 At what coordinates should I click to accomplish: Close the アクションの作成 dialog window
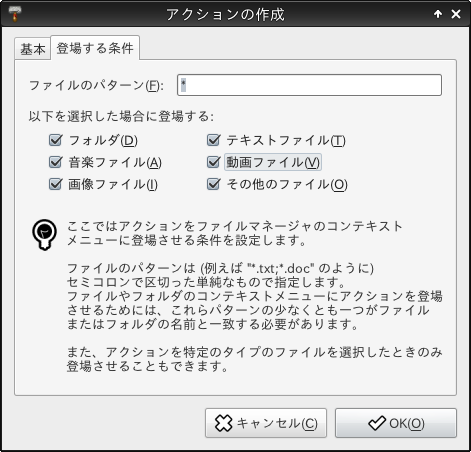(456, 14)
